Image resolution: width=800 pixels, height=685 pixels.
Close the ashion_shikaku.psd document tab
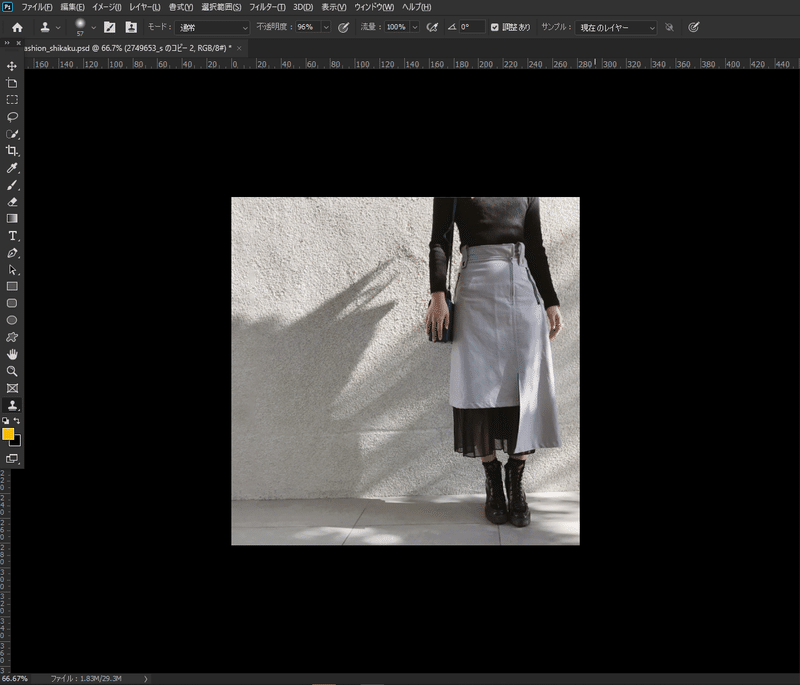tap(239, 48)
